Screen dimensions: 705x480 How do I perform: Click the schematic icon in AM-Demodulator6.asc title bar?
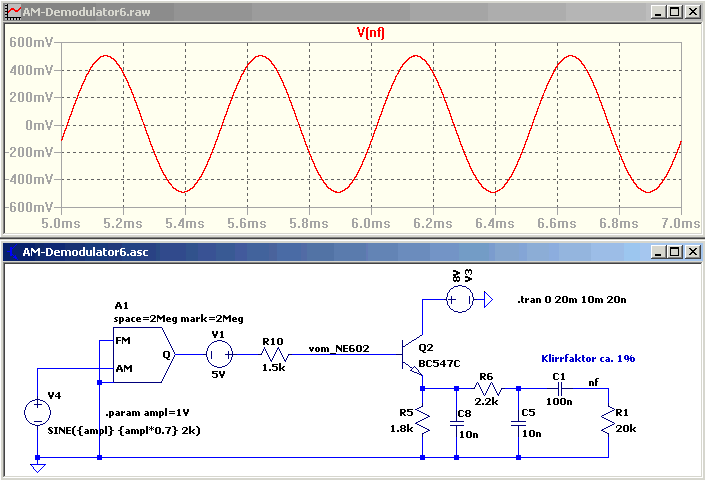13,252
